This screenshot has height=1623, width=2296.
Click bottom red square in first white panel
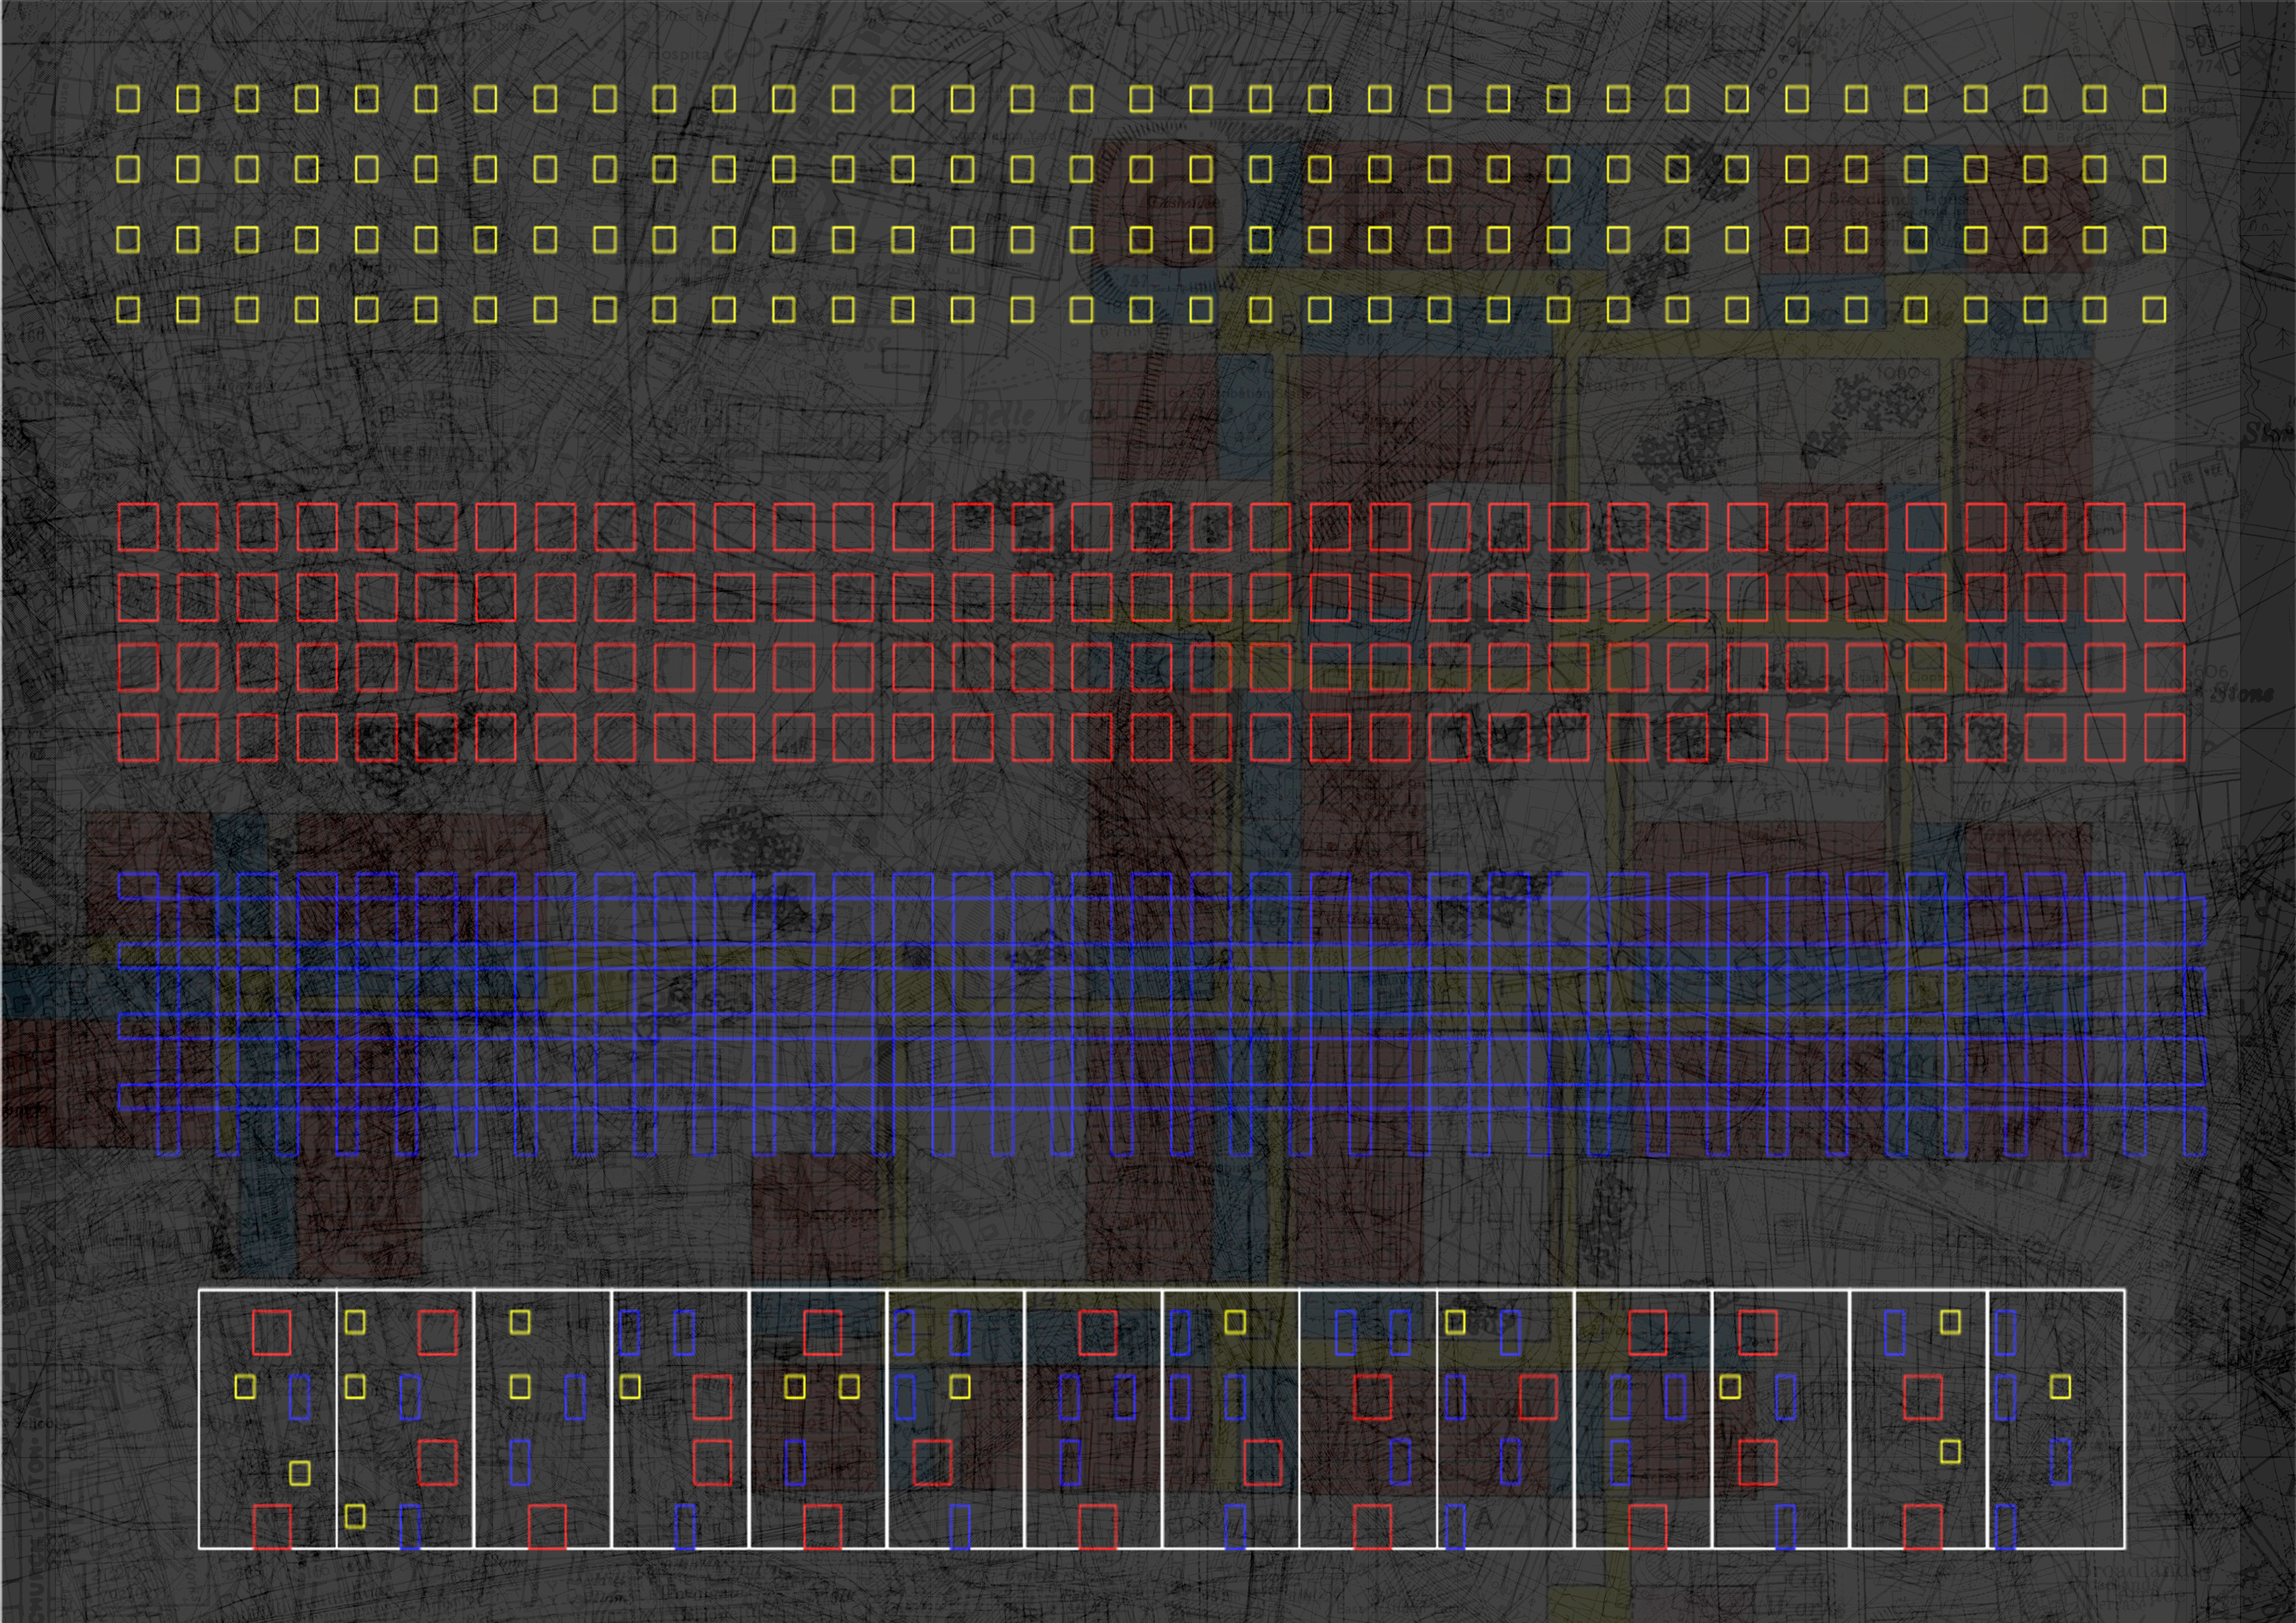(271, 1527)
